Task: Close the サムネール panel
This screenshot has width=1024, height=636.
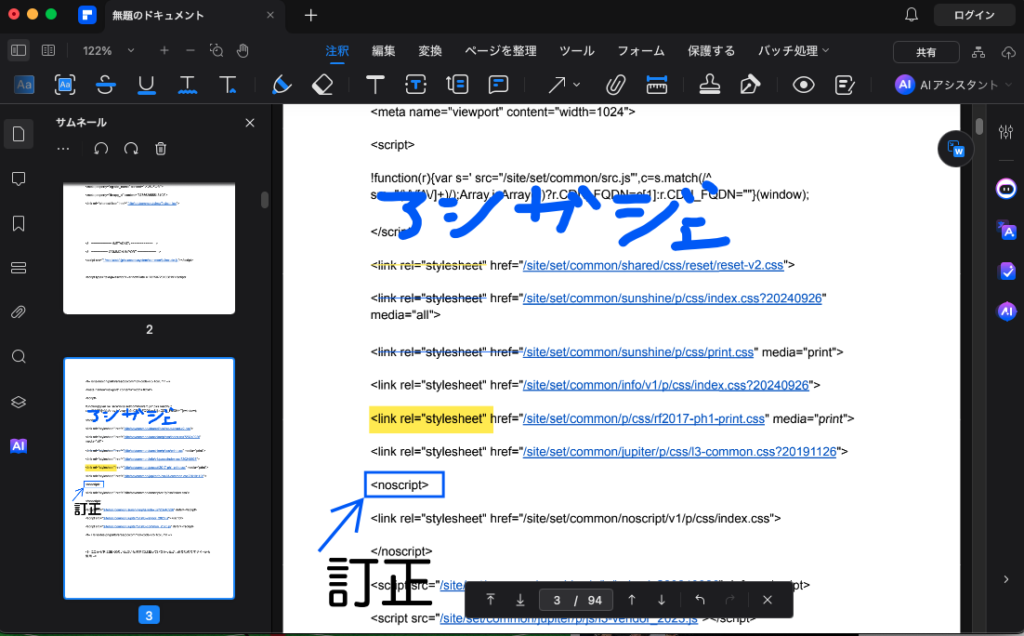Action: click(249, 123)
